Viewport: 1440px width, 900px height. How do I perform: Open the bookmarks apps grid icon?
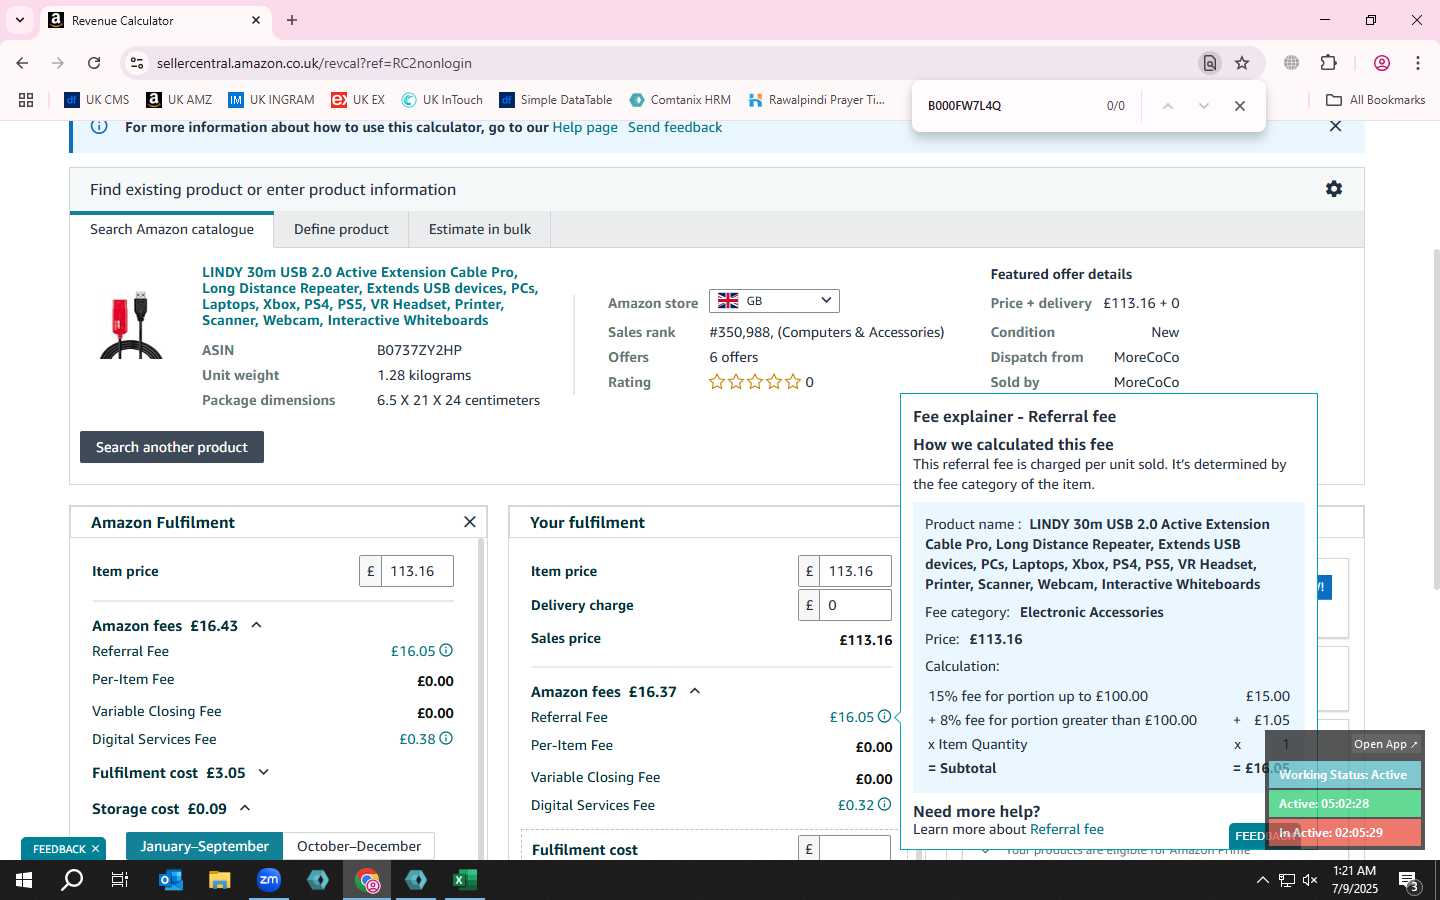(x=26, y=100)
